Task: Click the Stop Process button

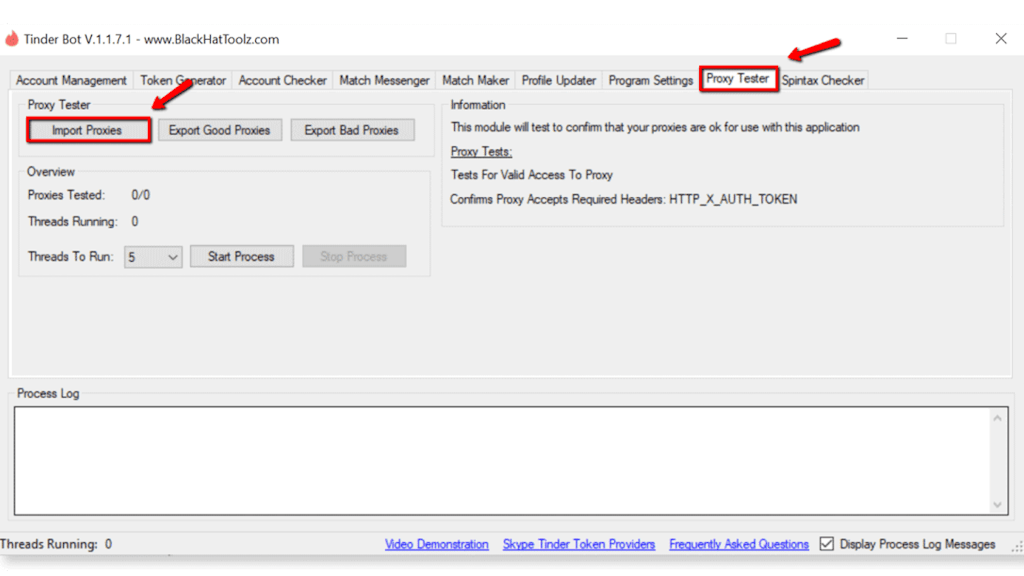Action: pos(354,257)
